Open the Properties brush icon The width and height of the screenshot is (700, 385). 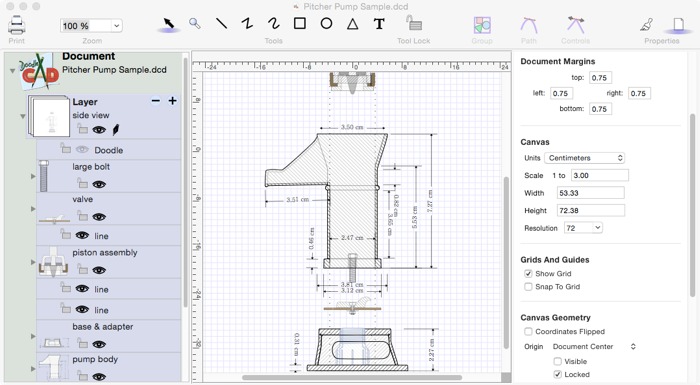tap(646, 25)
